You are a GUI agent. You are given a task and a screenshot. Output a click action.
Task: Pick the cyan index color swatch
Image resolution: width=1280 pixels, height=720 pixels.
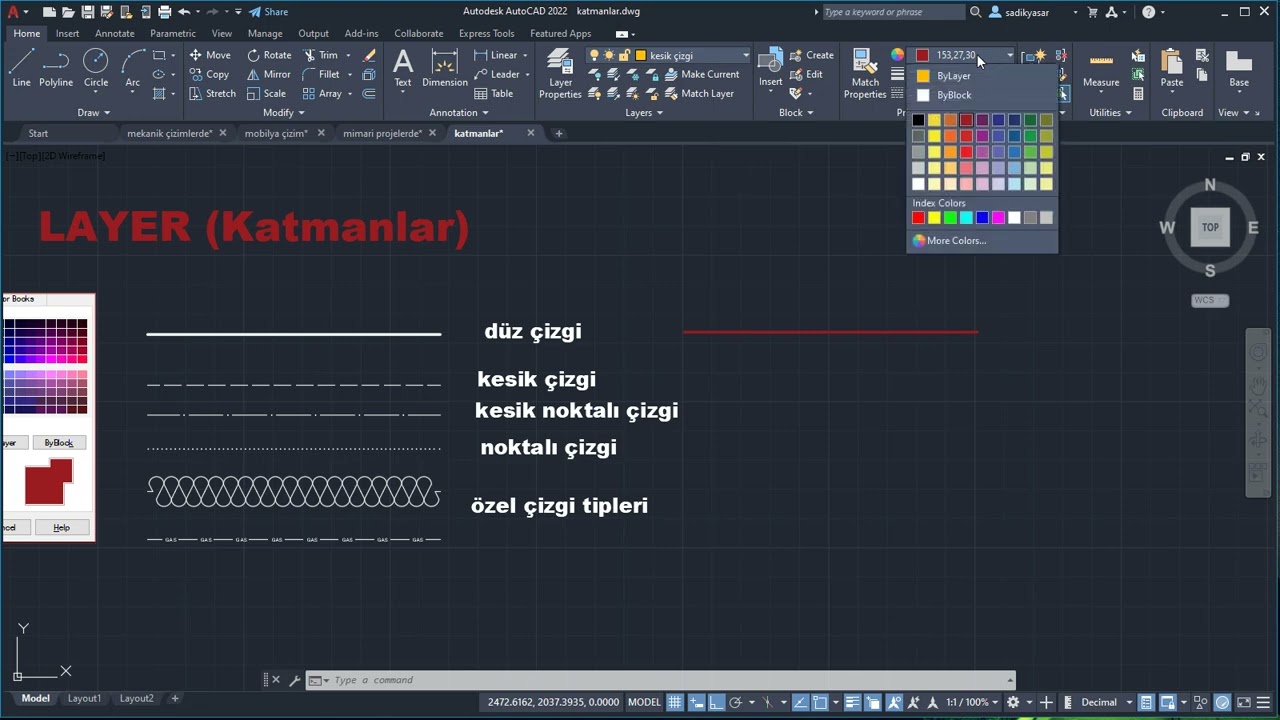click(x=966, y=218)
